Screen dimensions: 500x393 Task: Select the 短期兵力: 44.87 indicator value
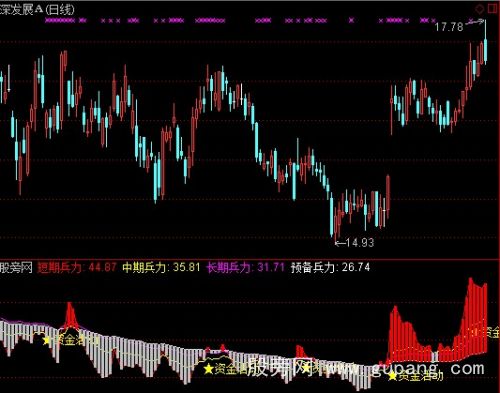click(77, 267)
